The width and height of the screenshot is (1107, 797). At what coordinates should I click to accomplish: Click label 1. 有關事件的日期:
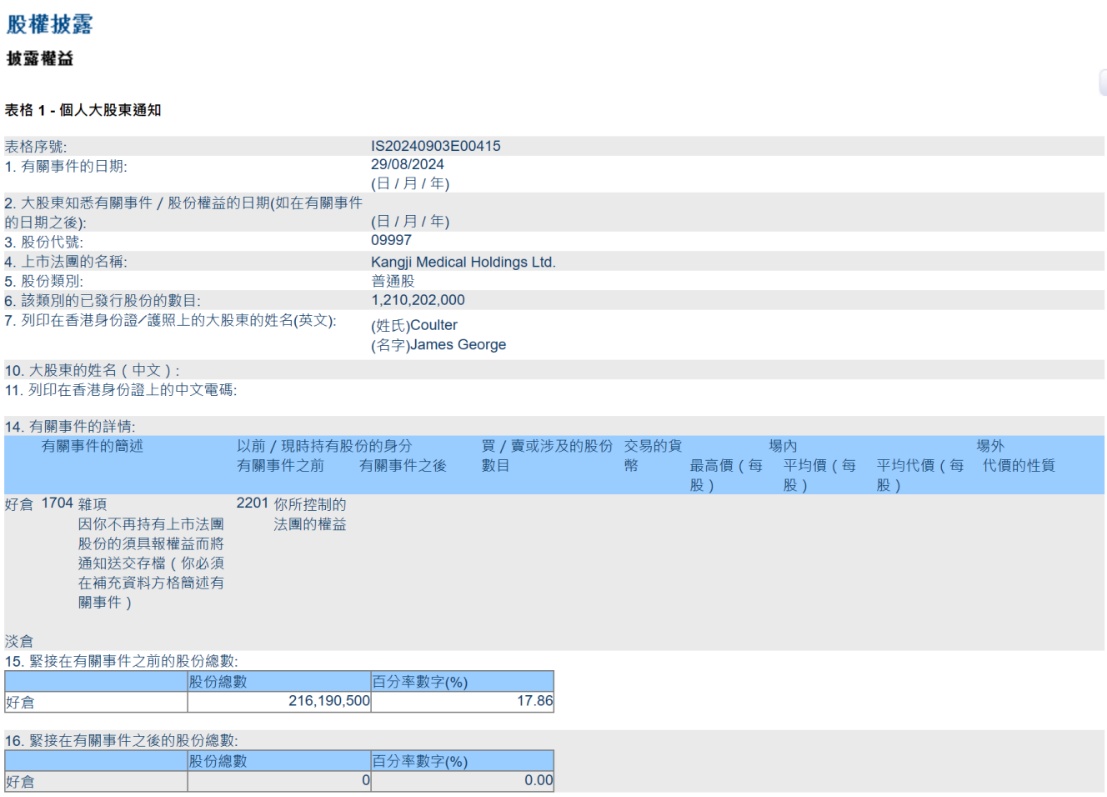pyautogui.click(x=66, y=167)
